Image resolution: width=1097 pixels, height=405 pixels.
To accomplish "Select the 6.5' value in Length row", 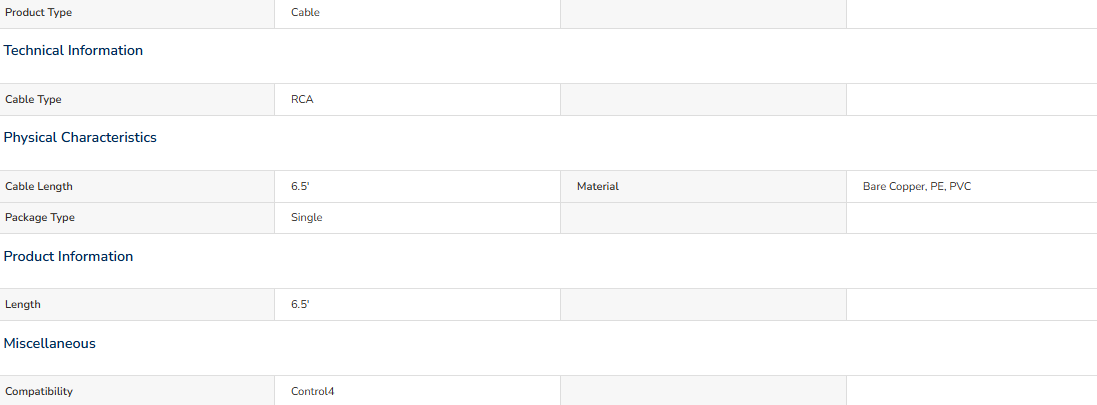I will point(300,304).
